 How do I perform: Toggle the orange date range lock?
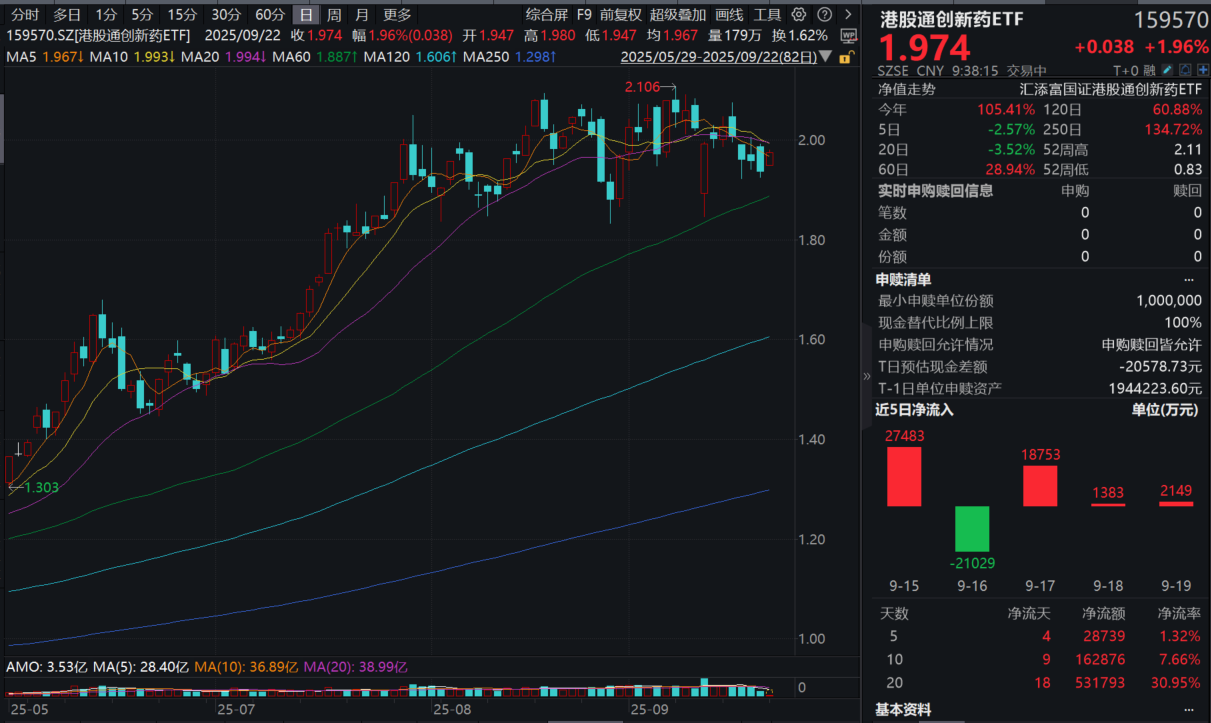coord(845,58)
